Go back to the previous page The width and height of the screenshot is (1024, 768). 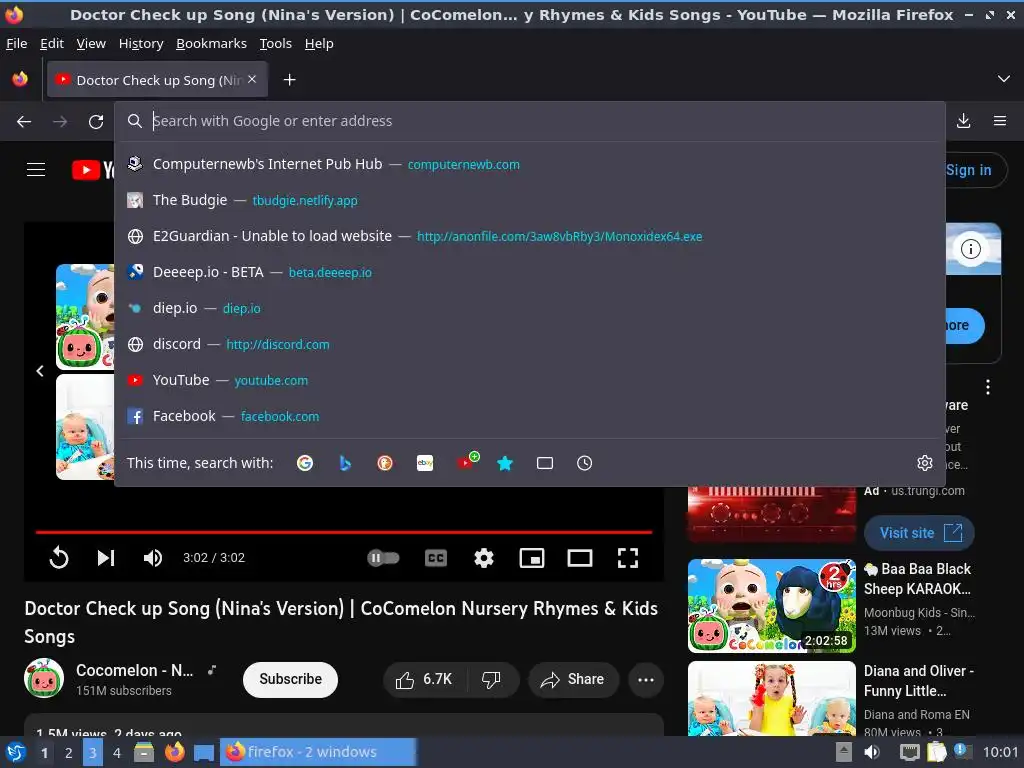(x=24, y=121)
